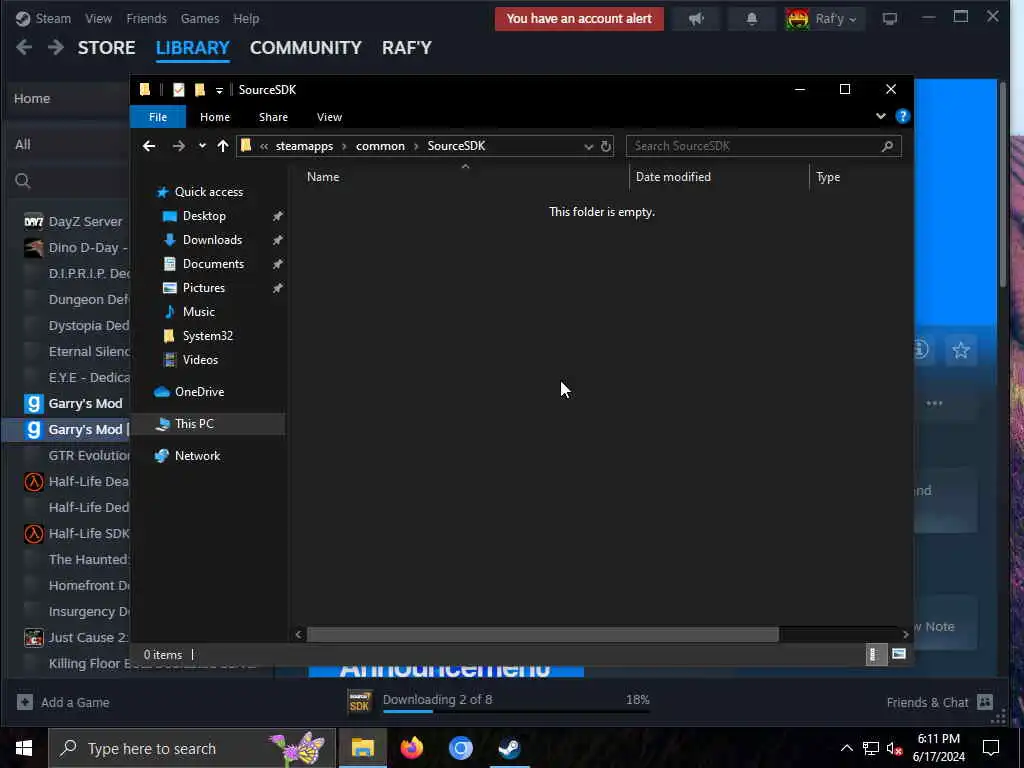Open Steam announcements megaphone icon
This screenshot has width=1024, height=768.
pyautogui.click(x=696, y=19)
